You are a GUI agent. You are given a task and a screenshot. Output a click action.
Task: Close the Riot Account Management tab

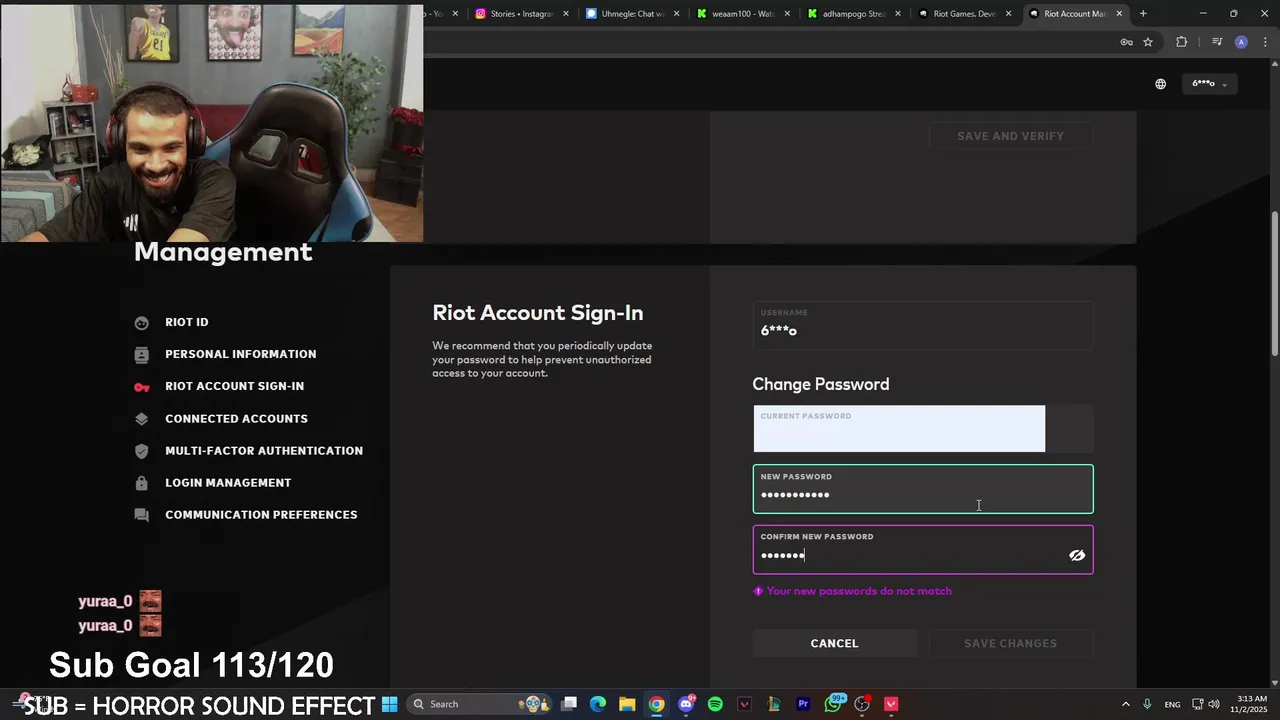click(1119, 14)
